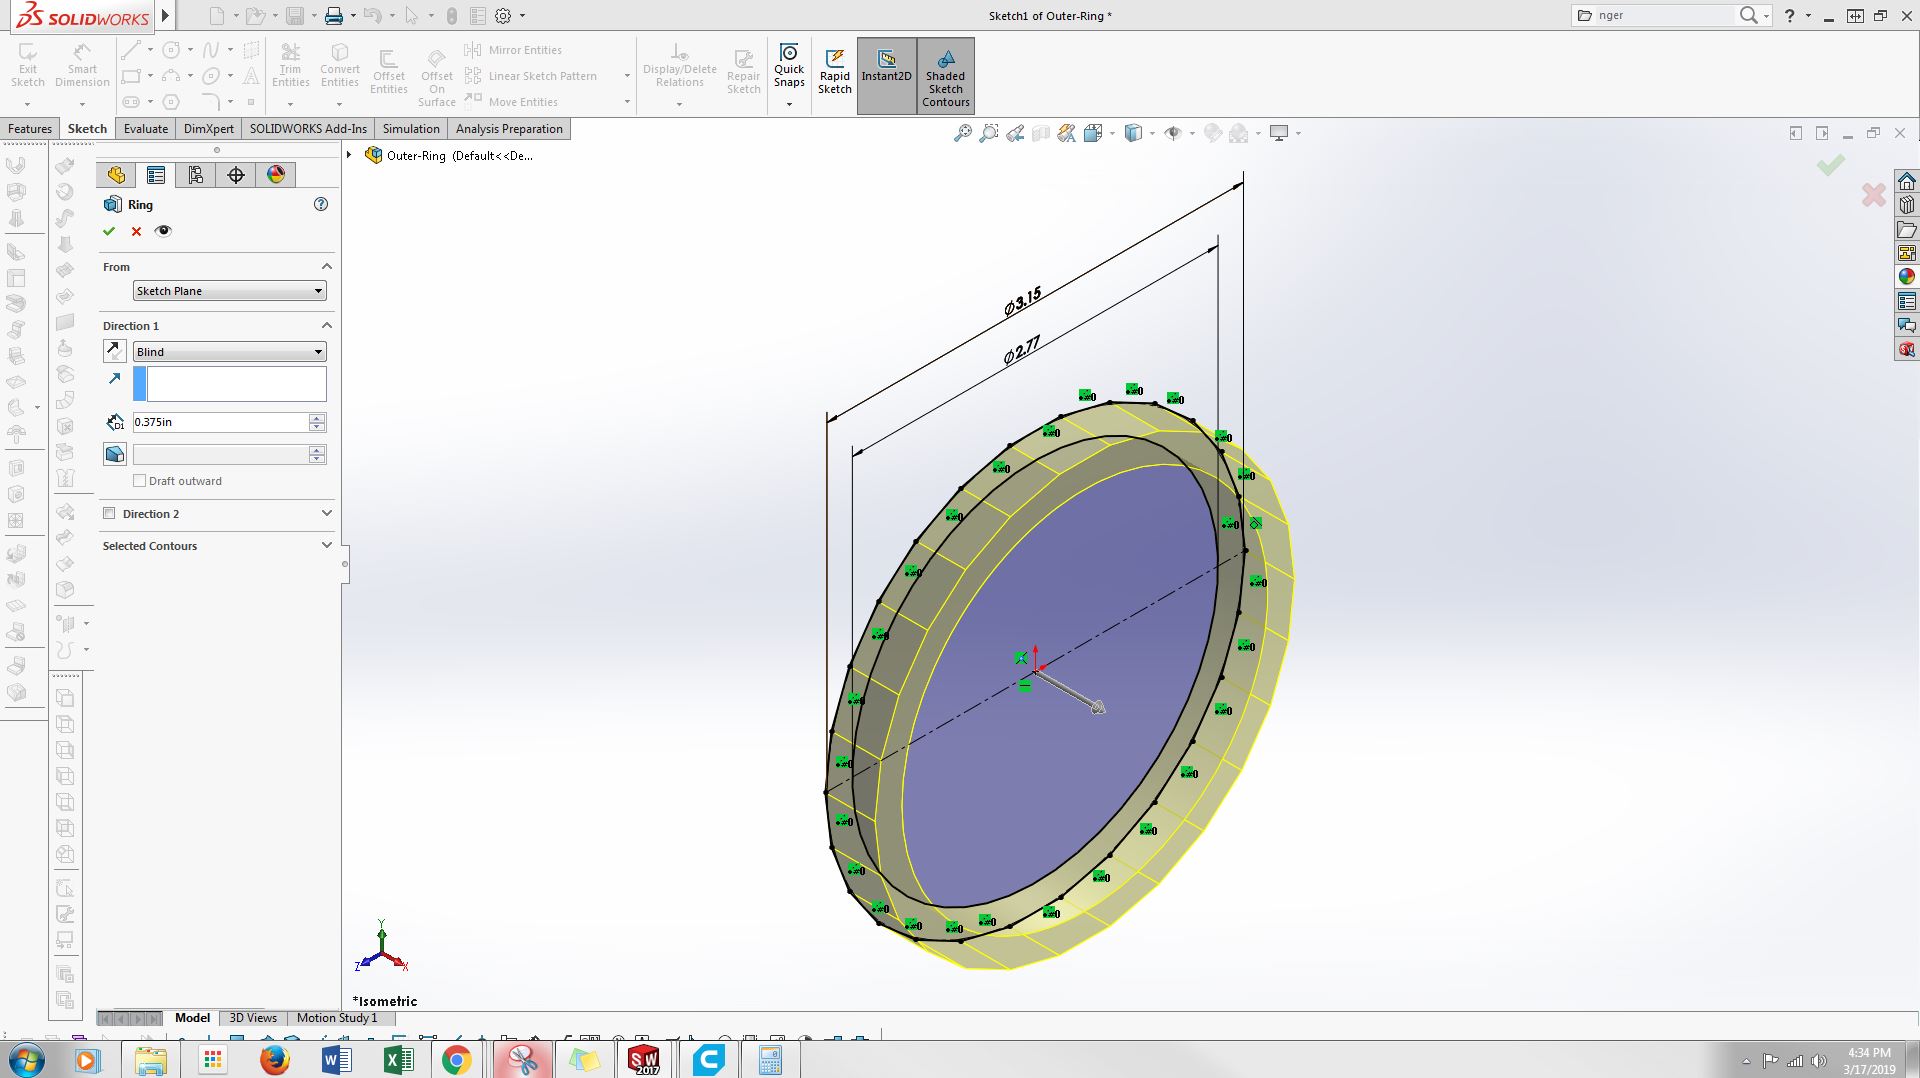
Task: Open the PropertyManager tab icon
Action: tap(156, 175)
